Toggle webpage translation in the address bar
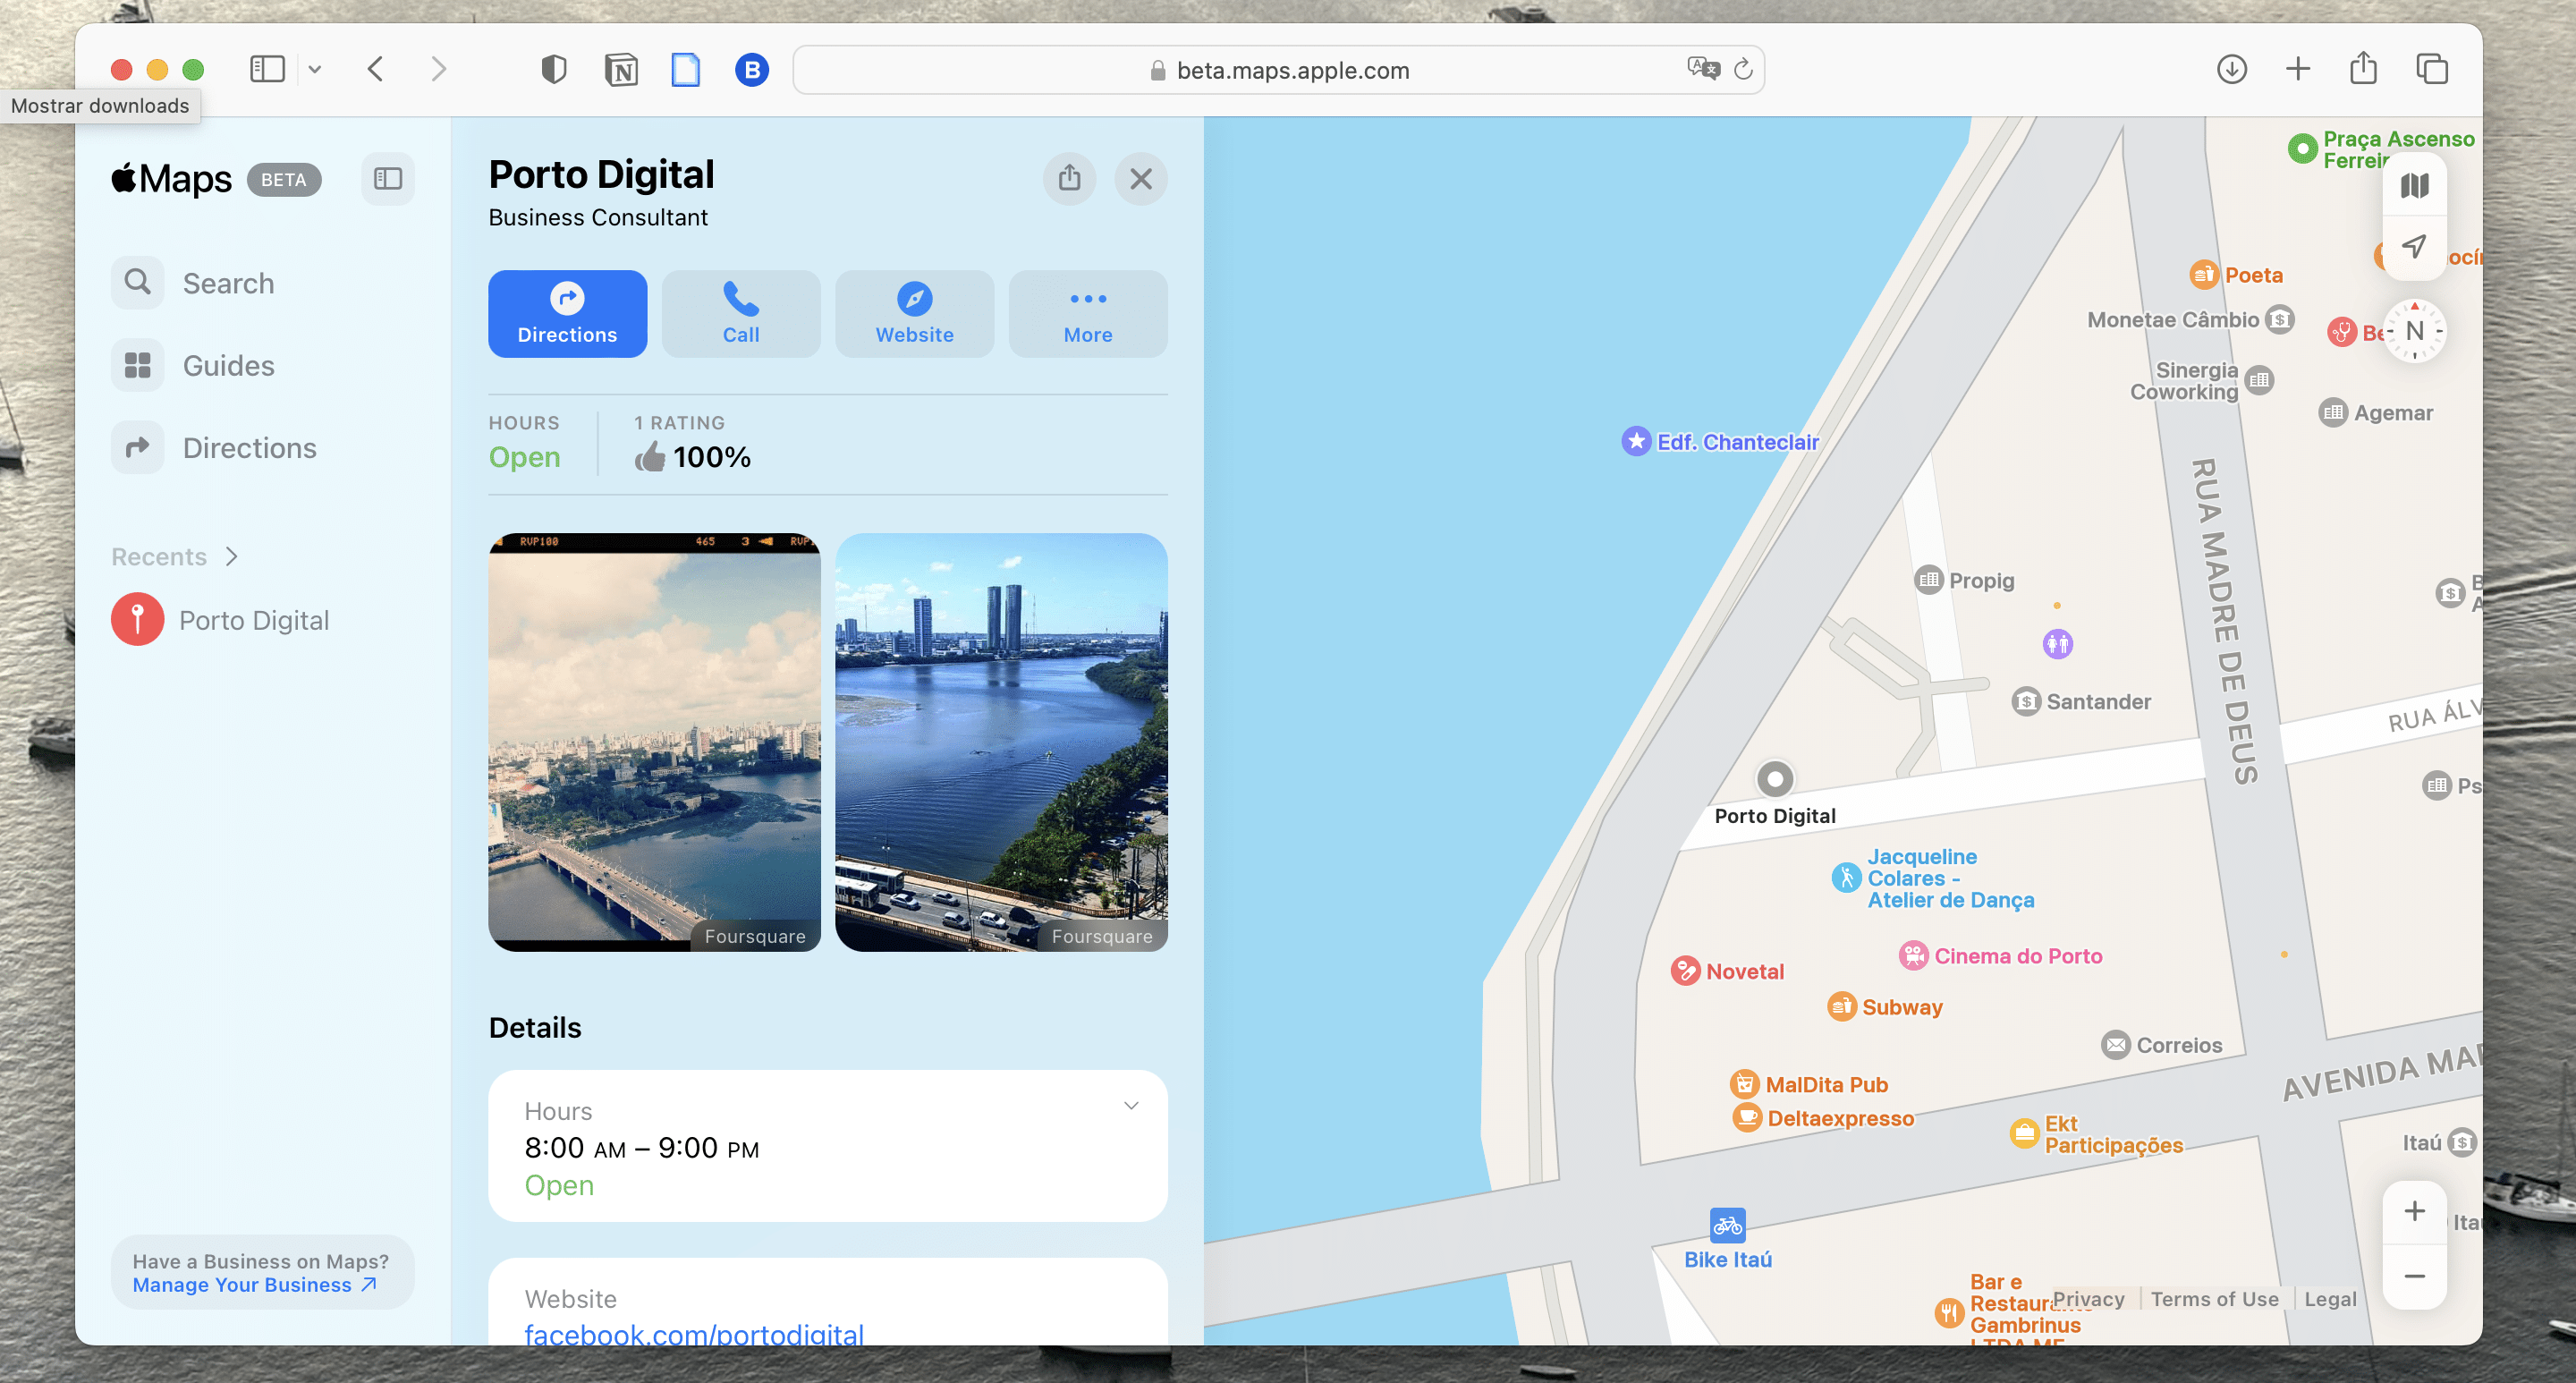 pyautogui.click(x=1702, y=68)
